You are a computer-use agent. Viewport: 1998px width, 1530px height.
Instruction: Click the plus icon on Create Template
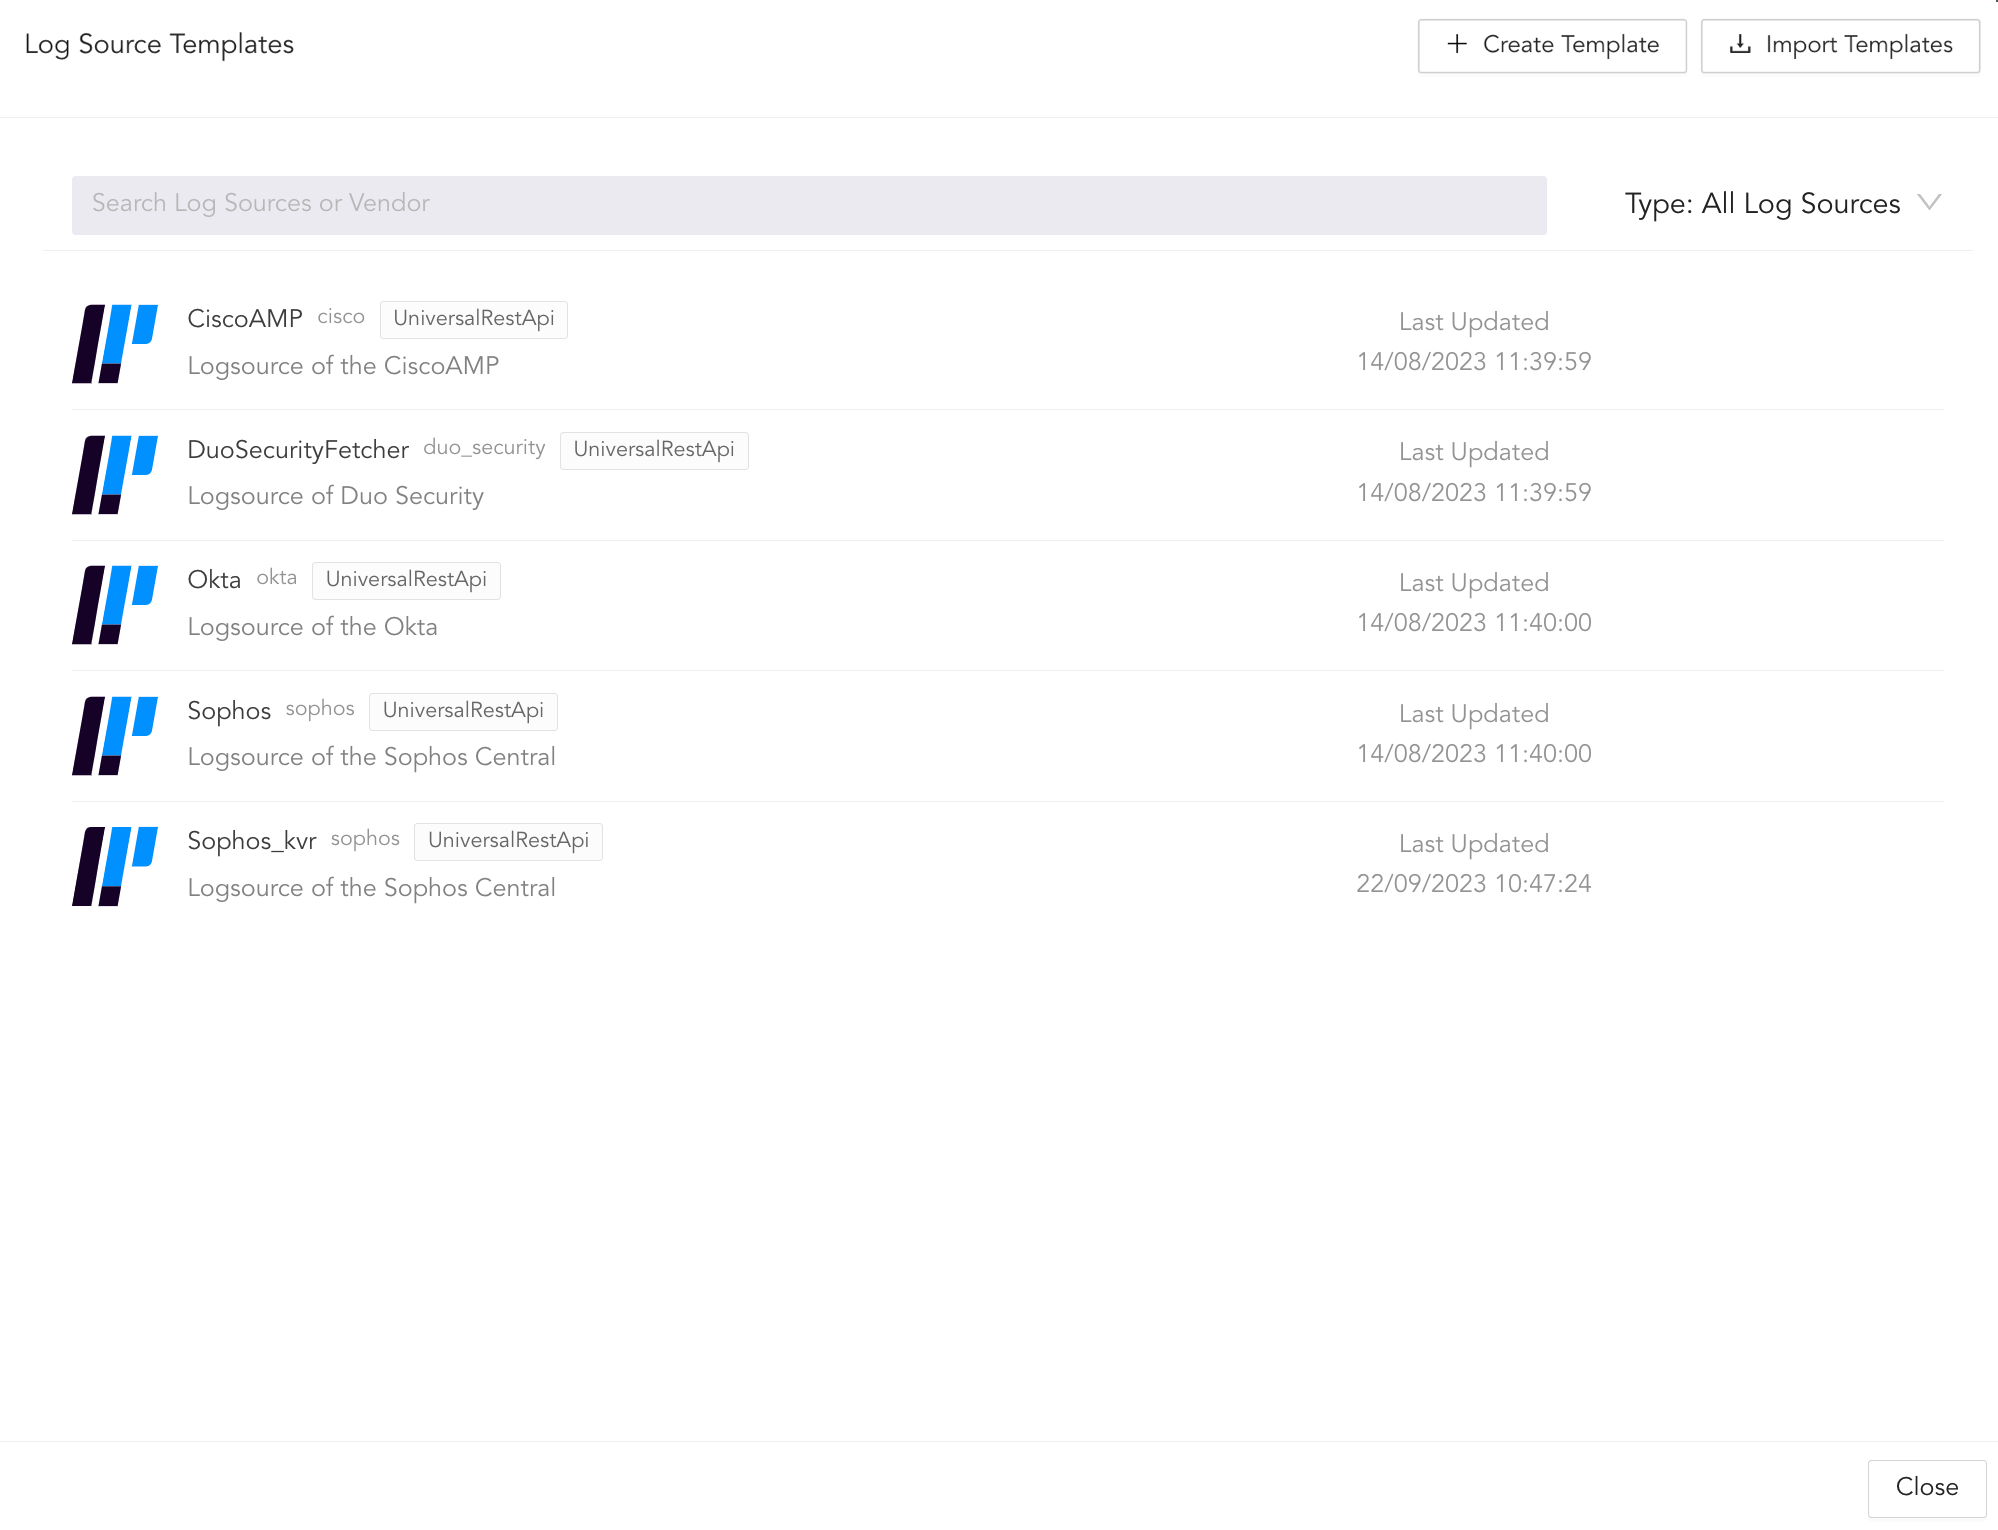tap(1456, 44)
